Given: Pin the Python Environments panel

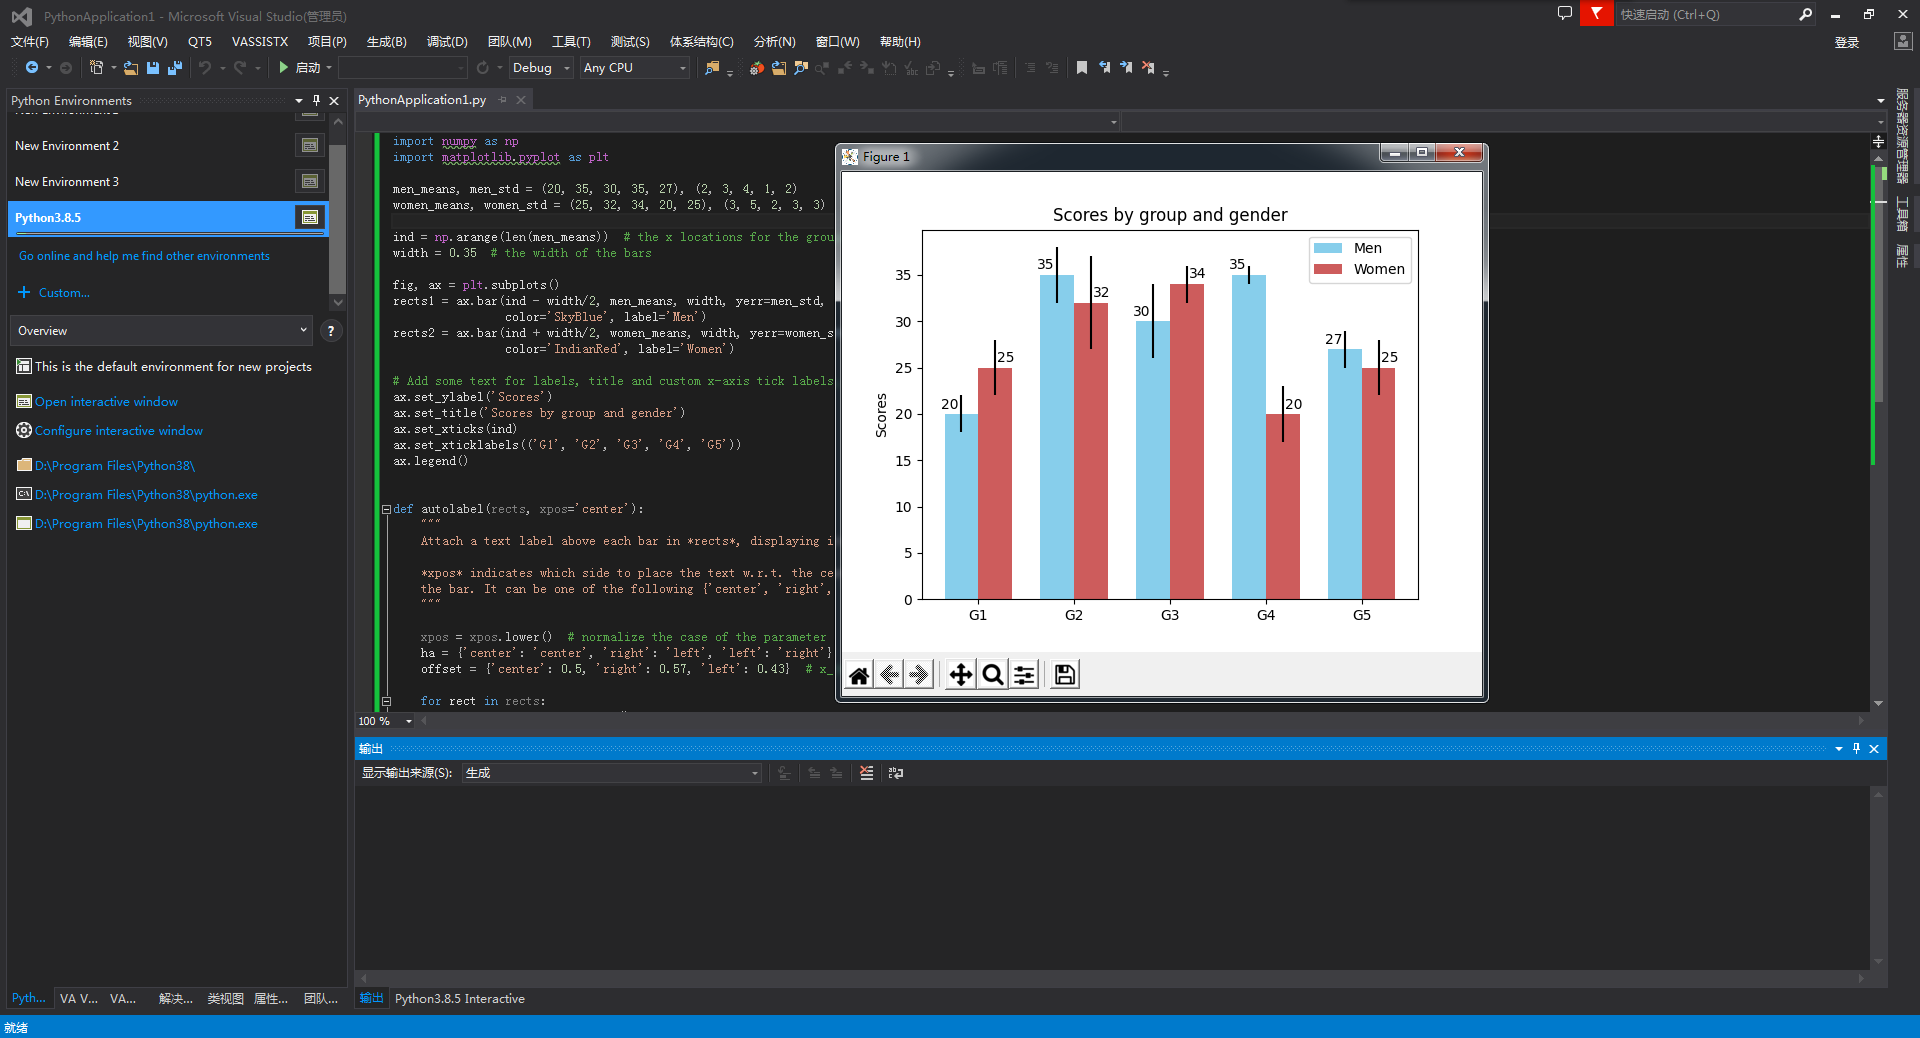Looking at the screenshot, I should (x=315, y=100).
